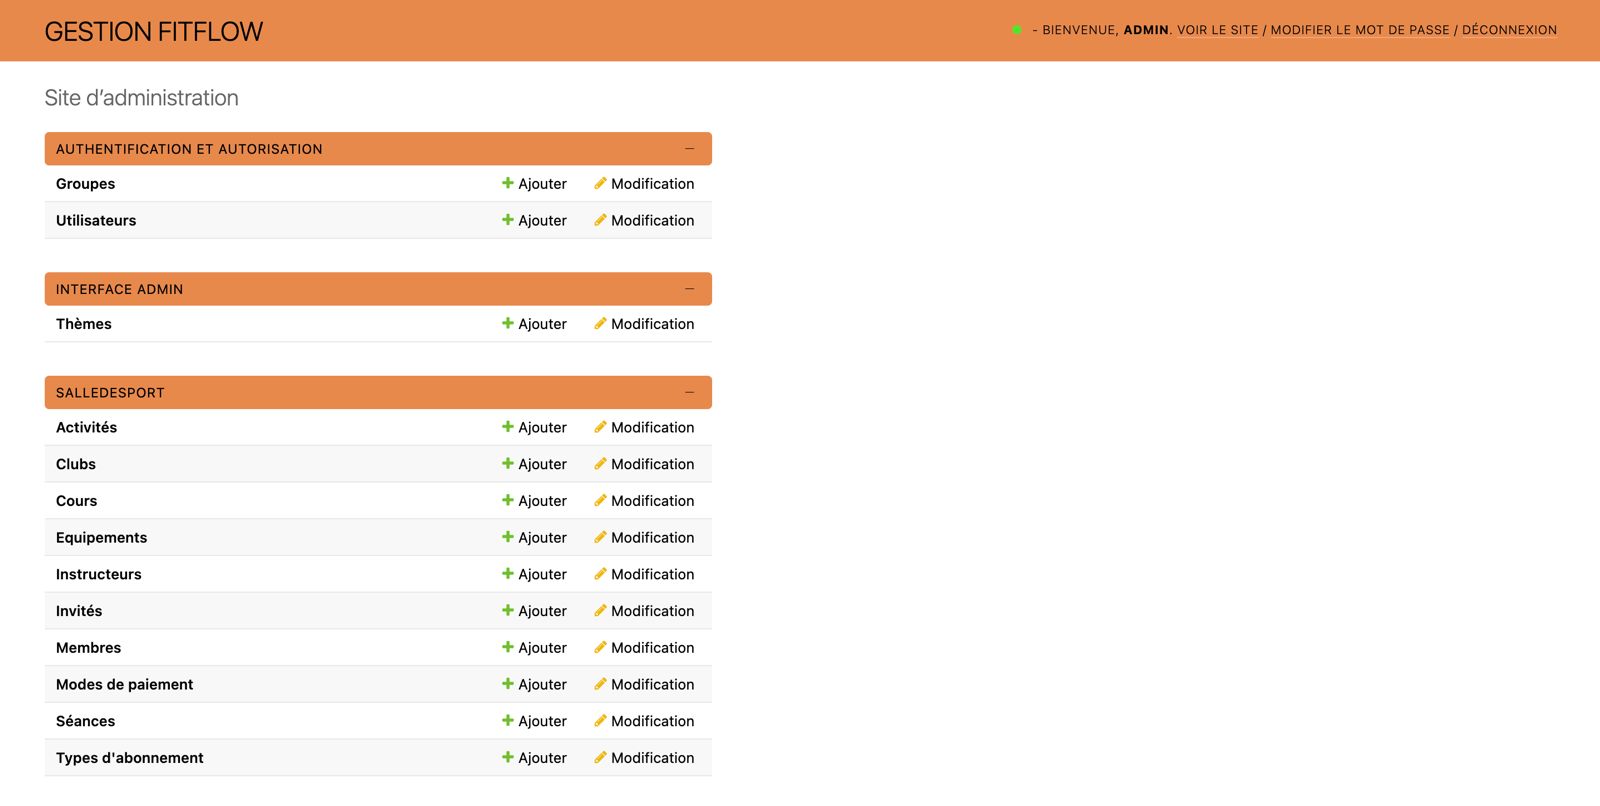Open the Equipements model list
This screenshot has width=1600, height=806.
tap(101, 538)
